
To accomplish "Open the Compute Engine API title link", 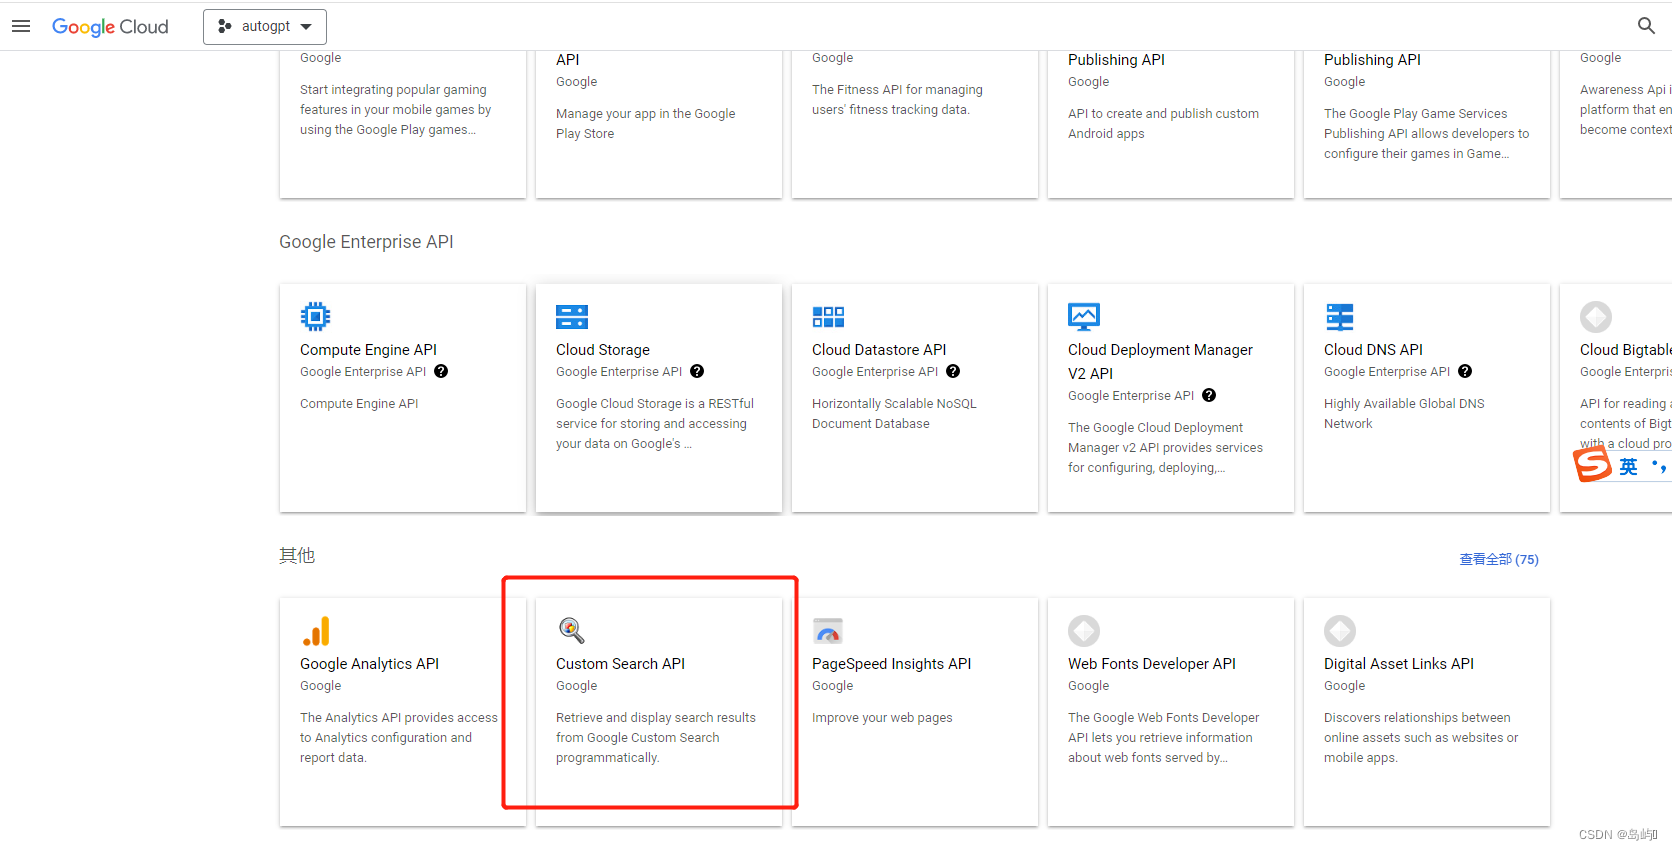I will (x=368, y=350).
